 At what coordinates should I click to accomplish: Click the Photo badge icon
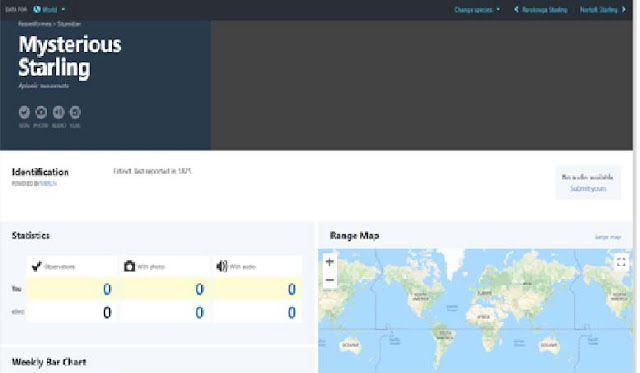41,112
